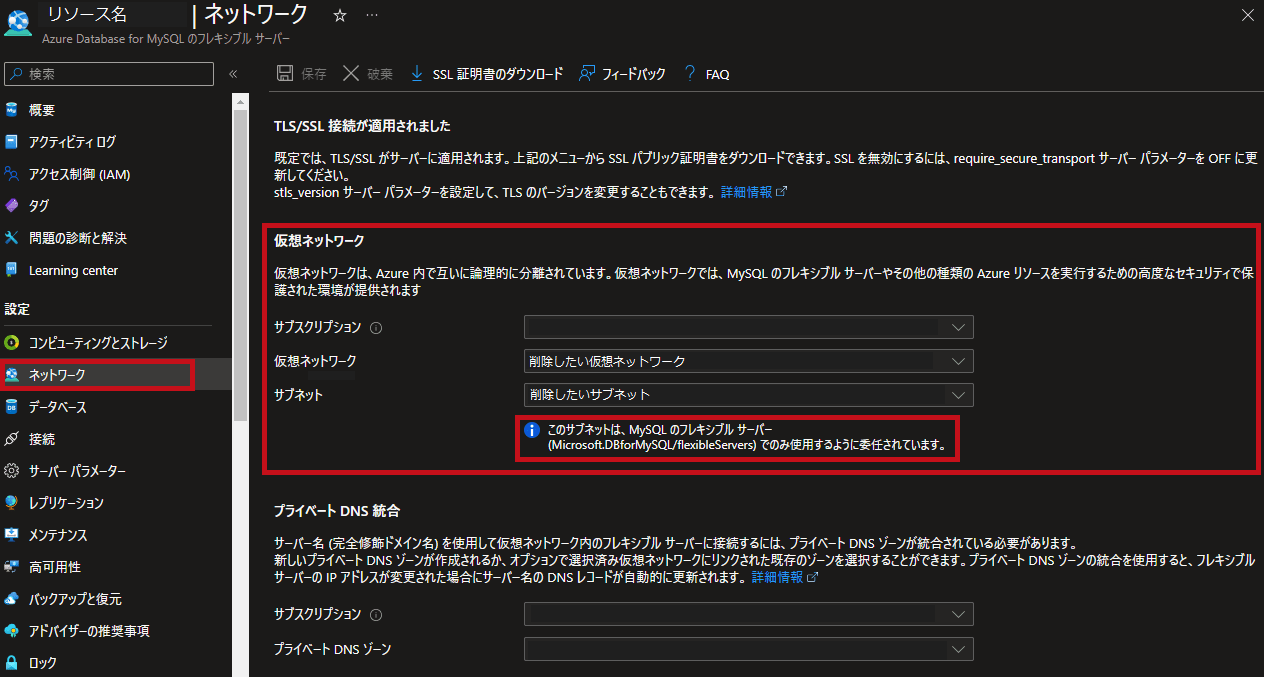Click the 問題の診断と解決 wrench icon
Viewport: 1264px width, 677px height.
(x=12, y=238)
